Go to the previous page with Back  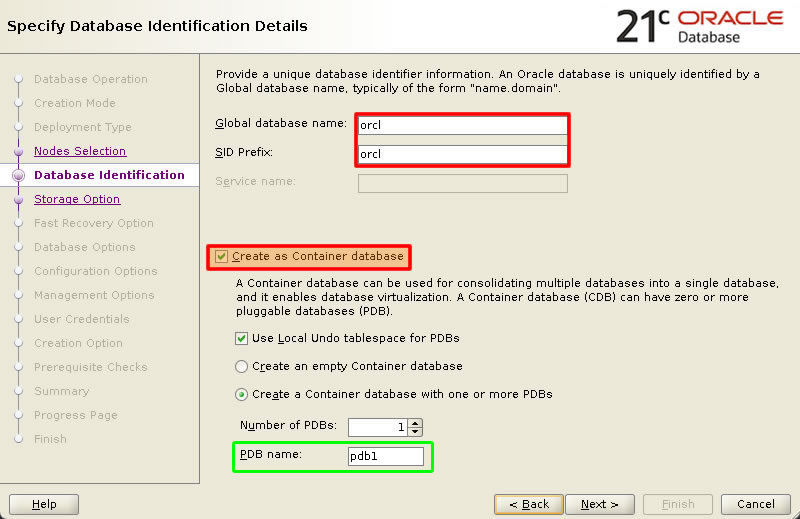click(x=529, y=504)
